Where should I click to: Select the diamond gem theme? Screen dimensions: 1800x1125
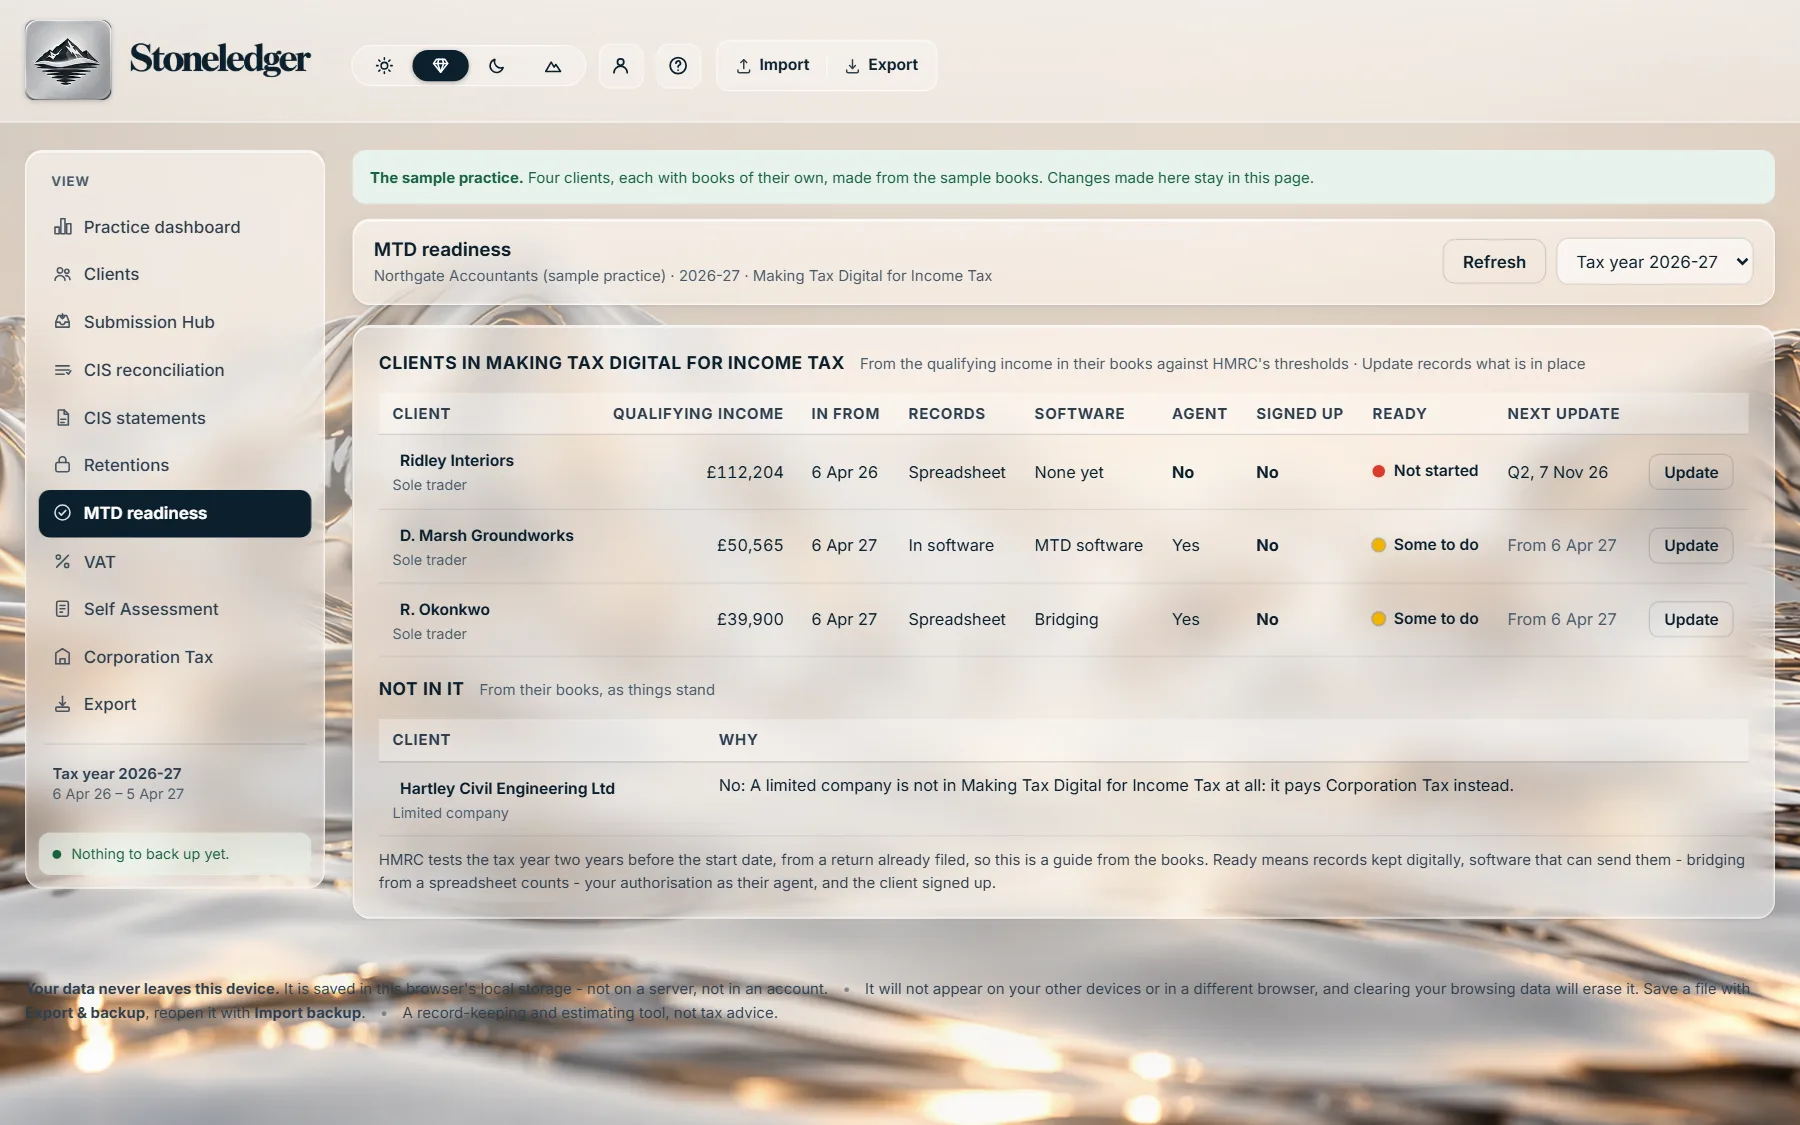tap(440, 66)
